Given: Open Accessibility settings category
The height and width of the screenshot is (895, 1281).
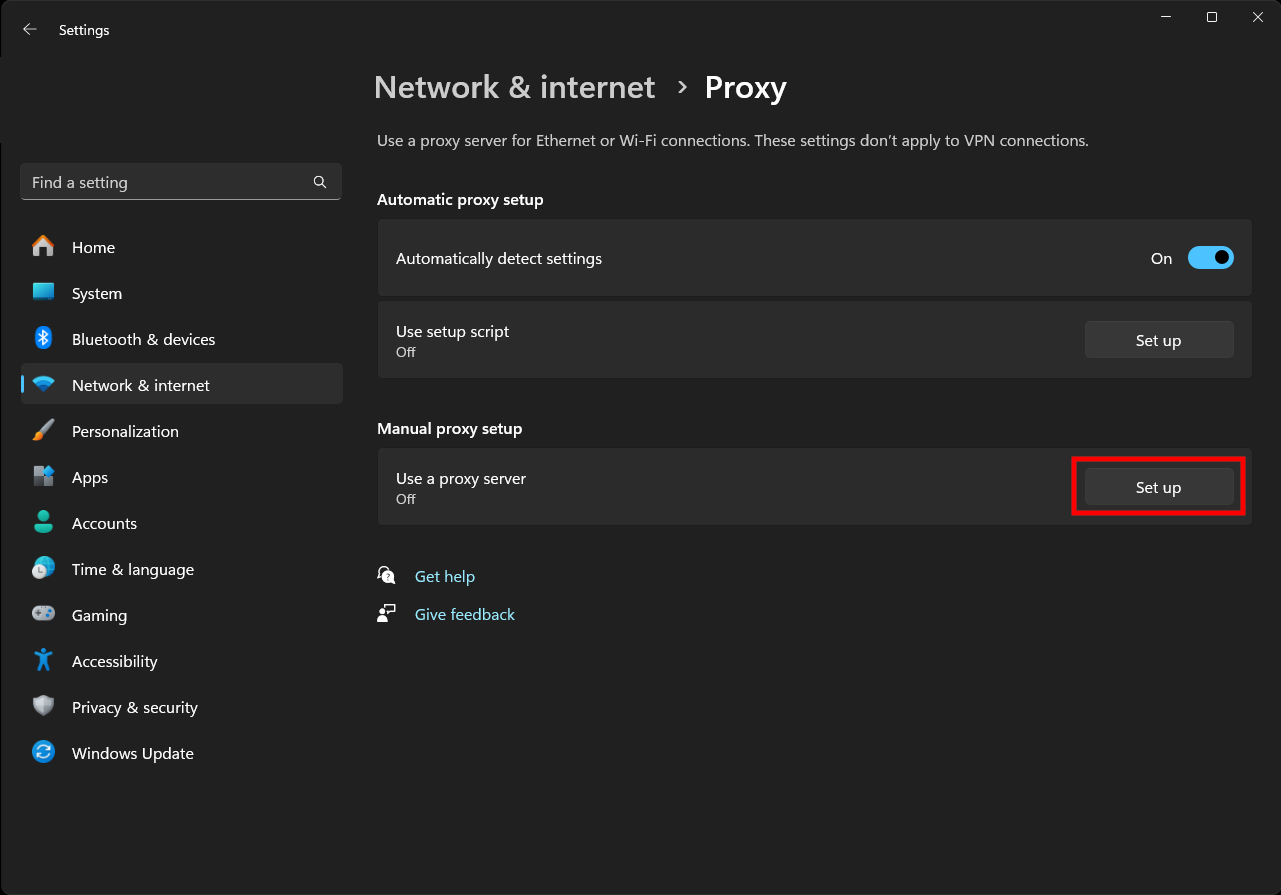Looking at the screenshot, I should coord(114,661).
